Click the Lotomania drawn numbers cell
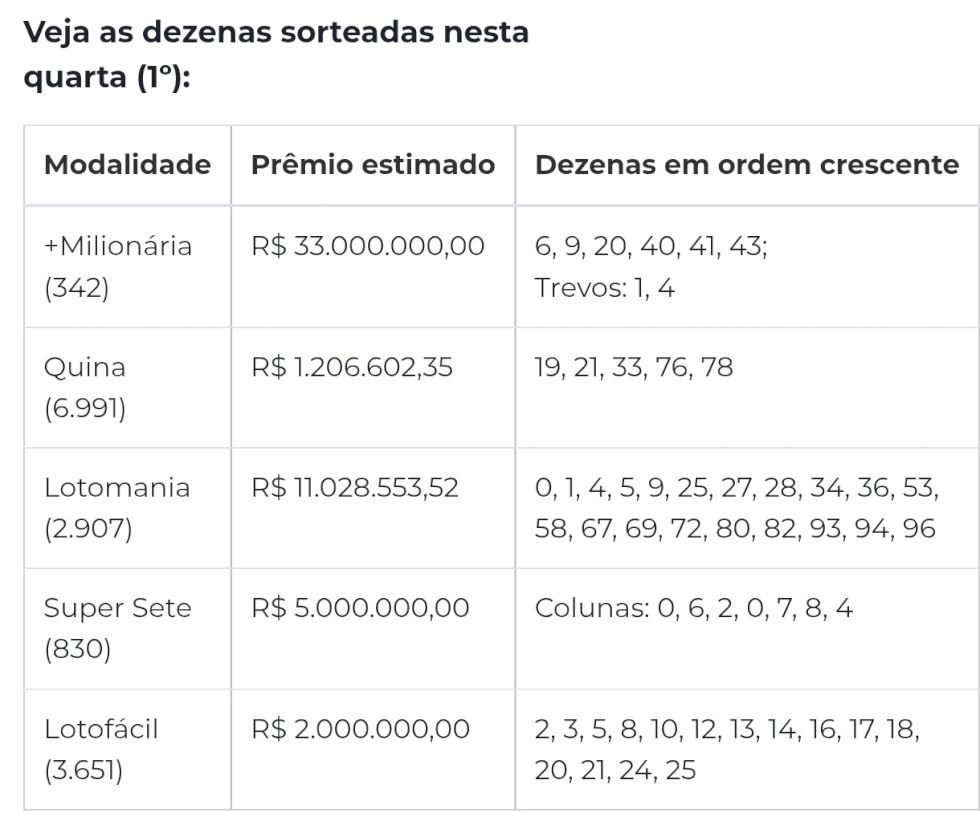 [x=747, y=508]
